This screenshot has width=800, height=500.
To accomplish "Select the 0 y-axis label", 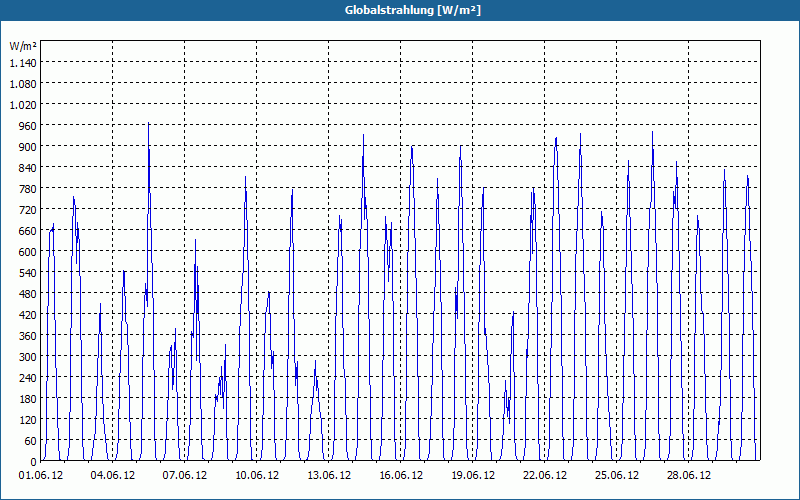I will [34, 462].
